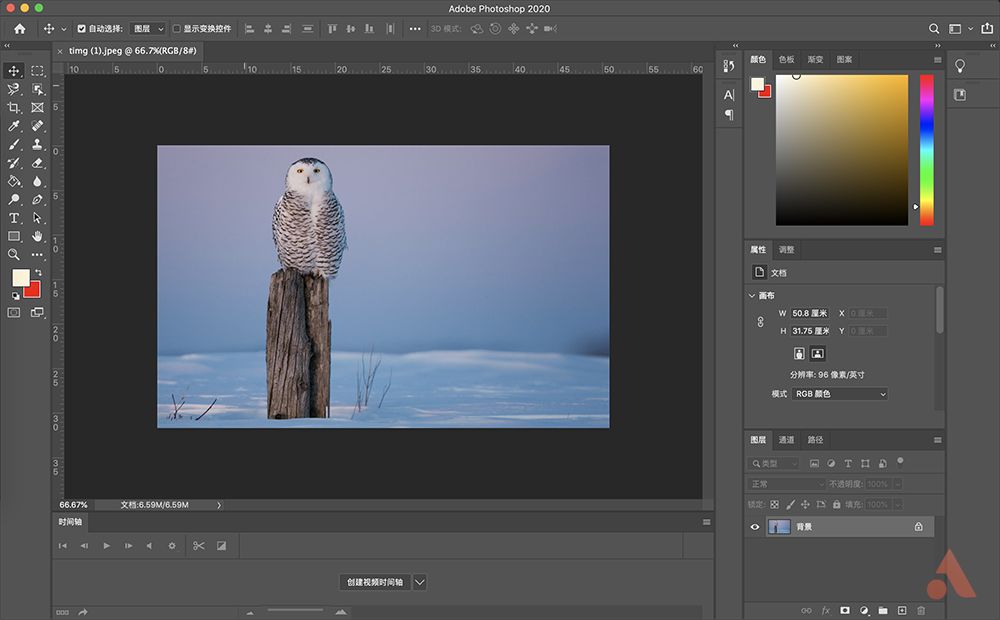Click the add layer mask icon
The height and width of the screenshot is (620, 1000).
coord(845,610)
